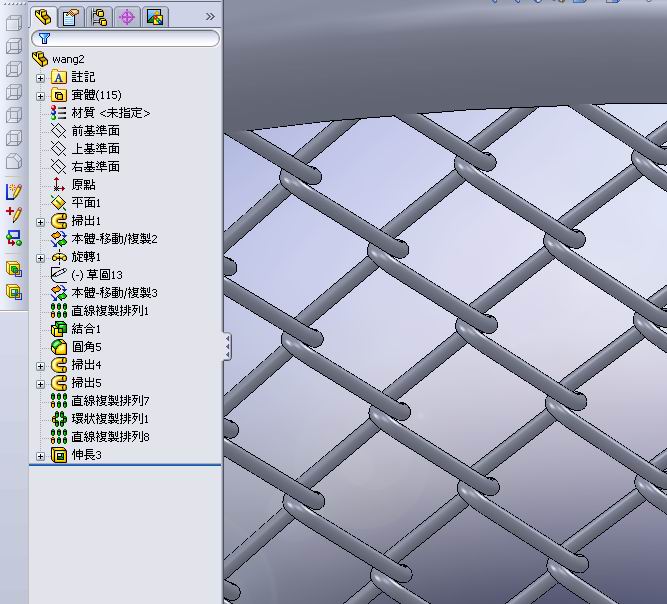Select 直線複製排列8 linear pattern icon
The height and width of the screenshot is (604, 667).
(x=59, y=436)
